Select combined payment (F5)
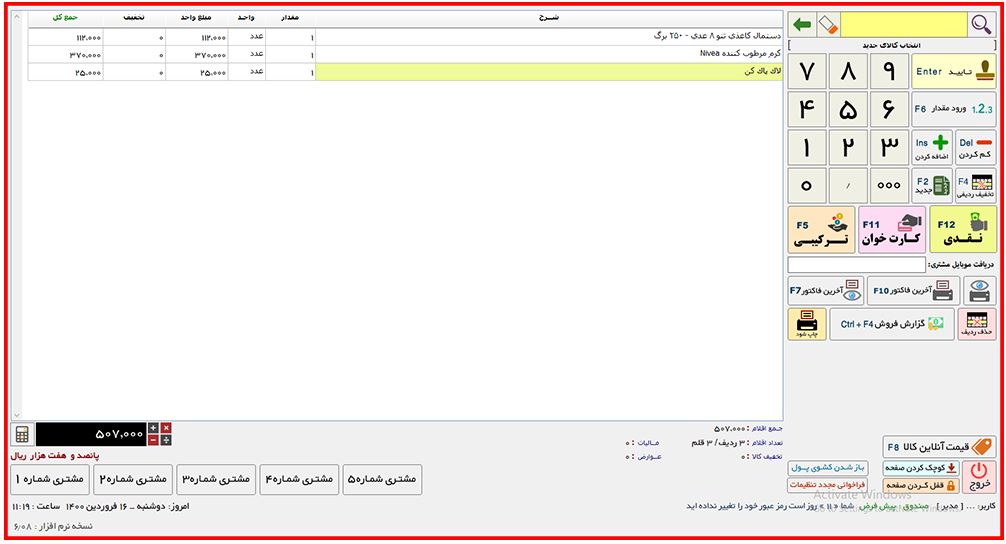Image resolution: width=1006 pixels, height=544 pixels. pos(821,230)
